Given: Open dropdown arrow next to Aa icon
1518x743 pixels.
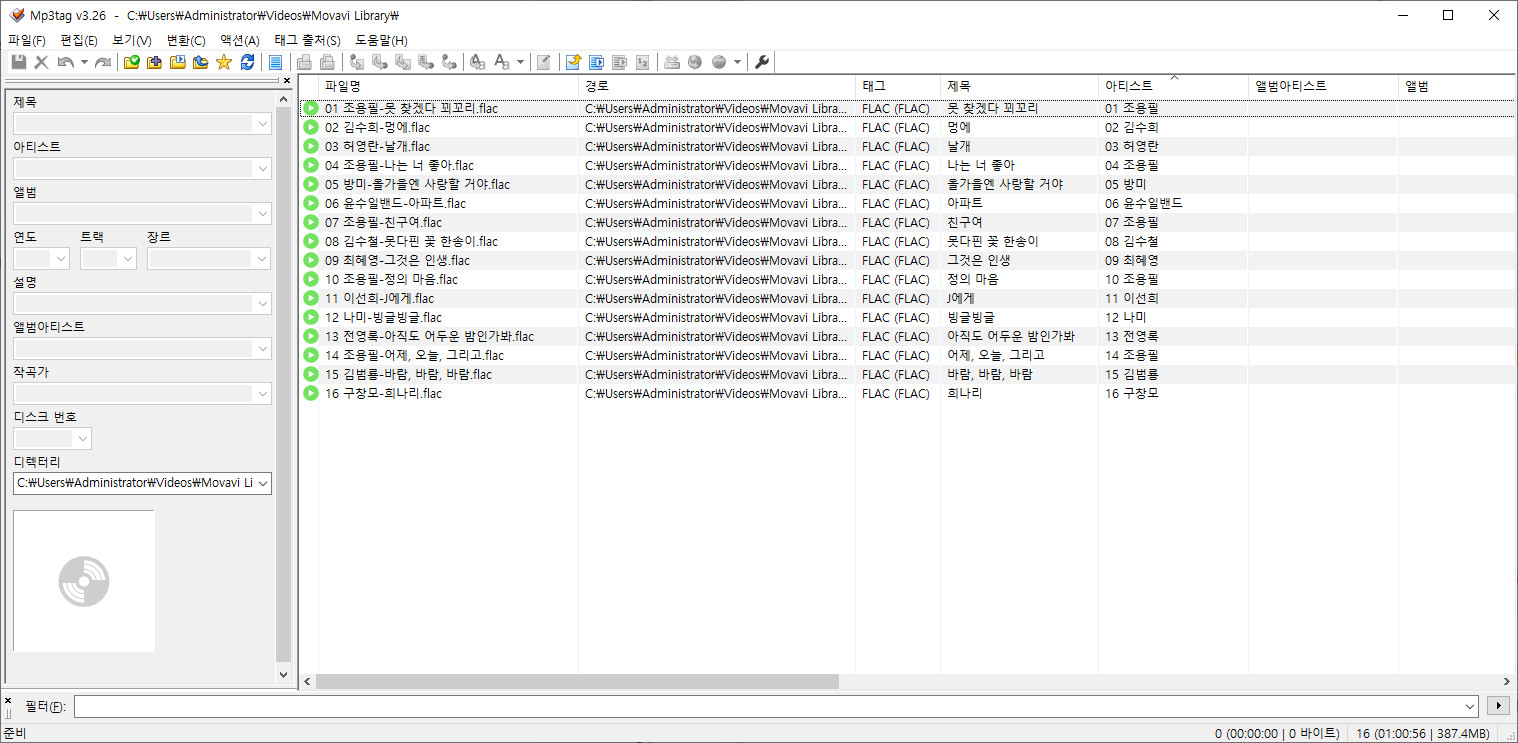Looking at the screenshot, I should (520, 62).
